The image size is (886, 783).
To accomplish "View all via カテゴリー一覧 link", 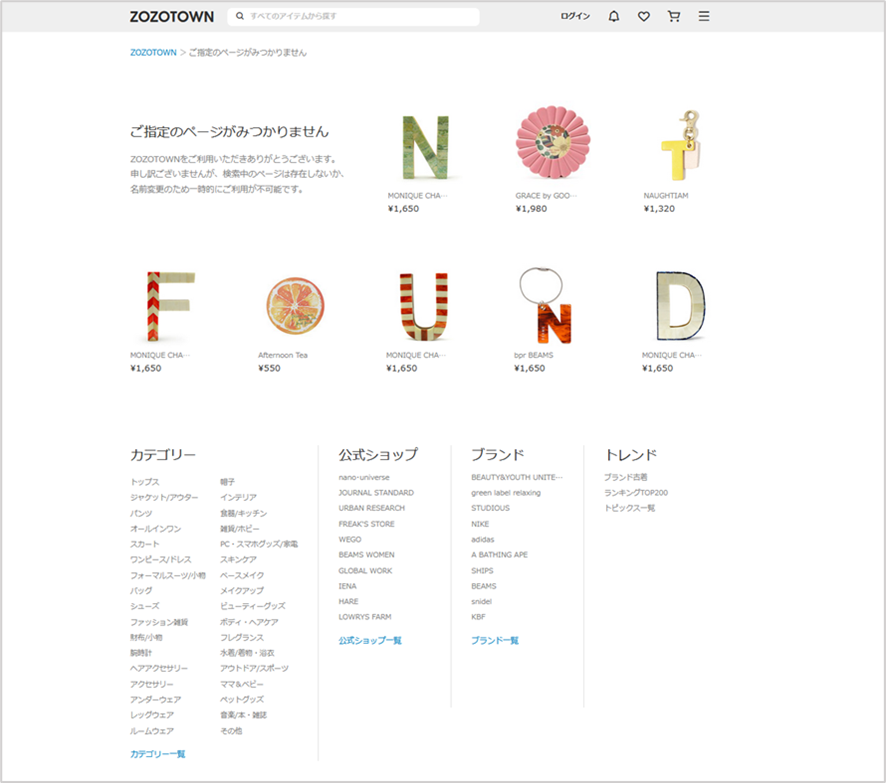I will click(x=158, y=754).
